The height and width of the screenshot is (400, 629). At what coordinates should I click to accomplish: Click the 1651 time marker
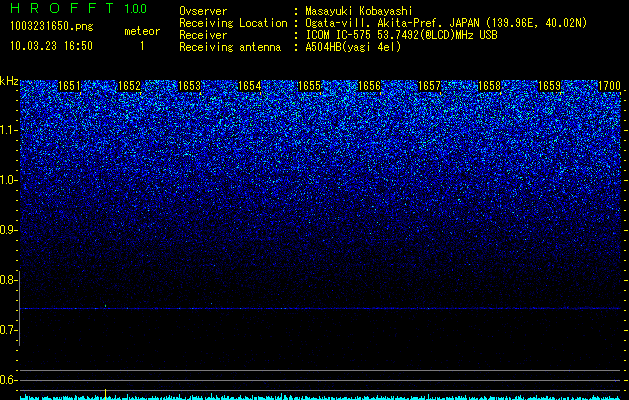69,86
